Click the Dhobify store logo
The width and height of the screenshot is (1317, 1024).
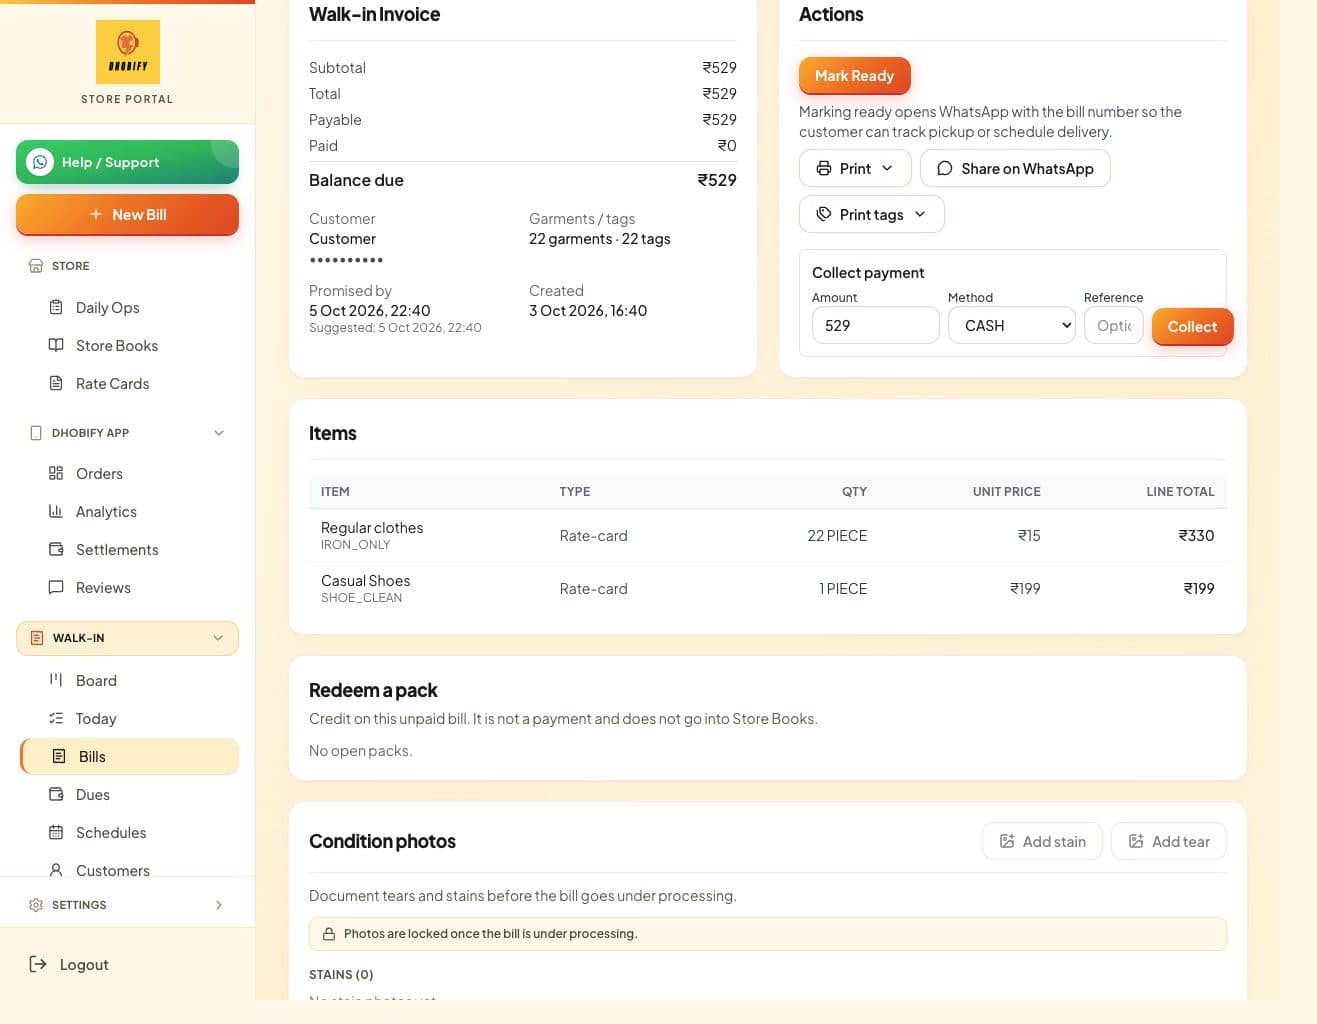[x=127, y=52]
